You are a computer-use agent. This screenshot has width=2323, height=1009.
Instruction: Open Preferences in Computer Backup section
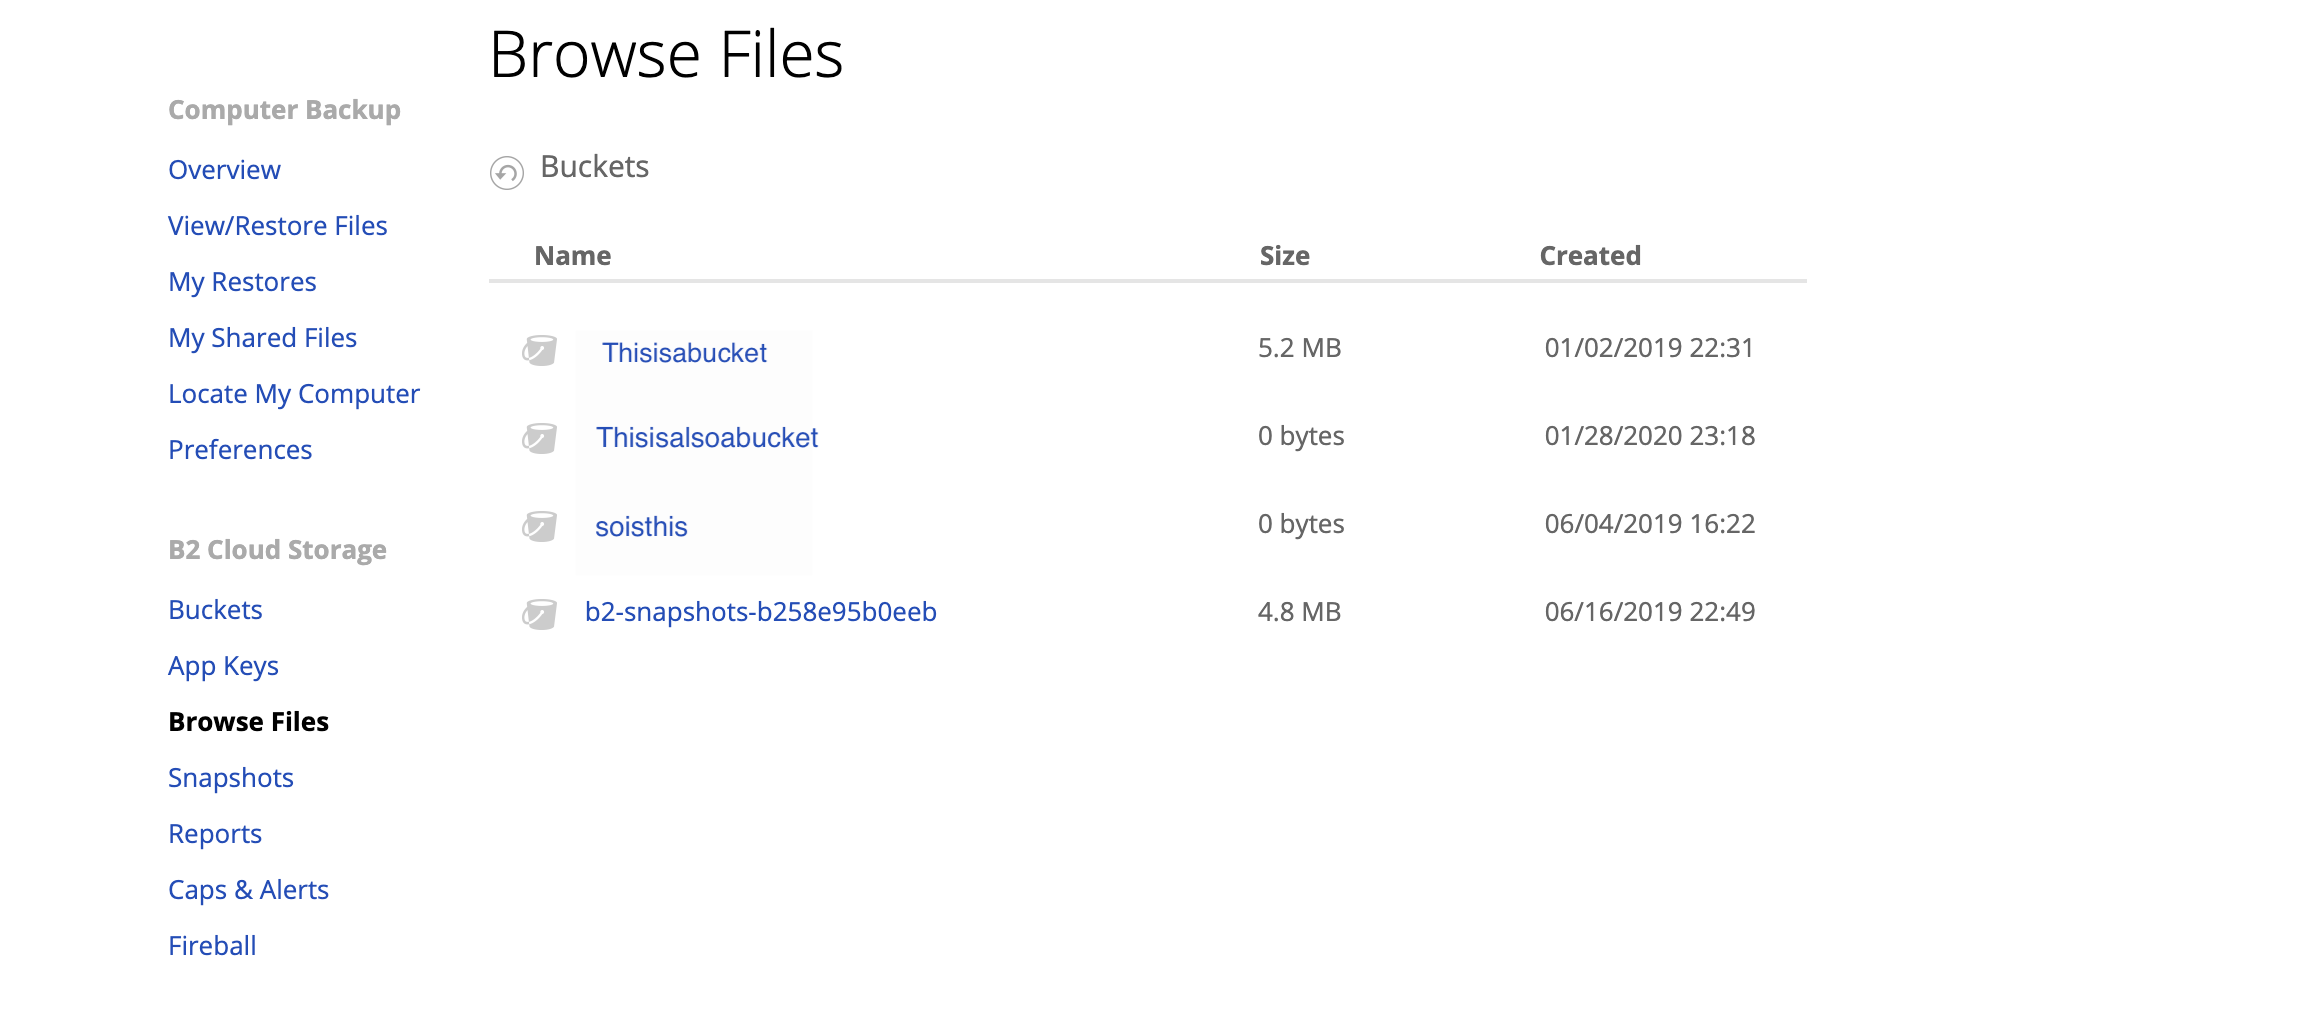(240, 450)
